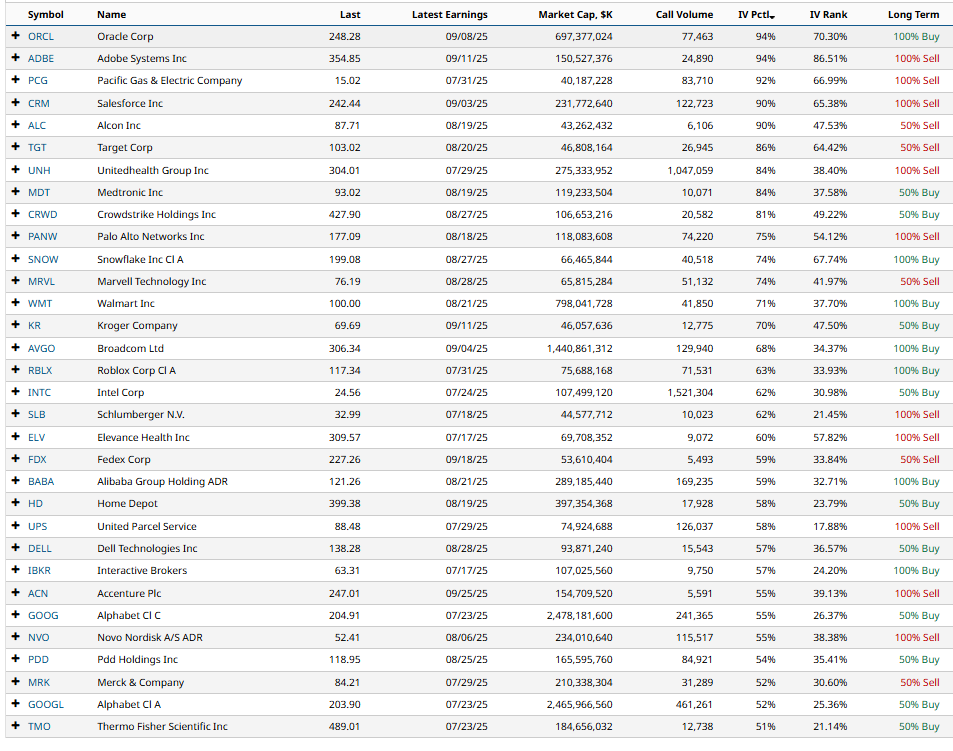
Task: Sort by Call Volume column
Action: click(684, 15)
